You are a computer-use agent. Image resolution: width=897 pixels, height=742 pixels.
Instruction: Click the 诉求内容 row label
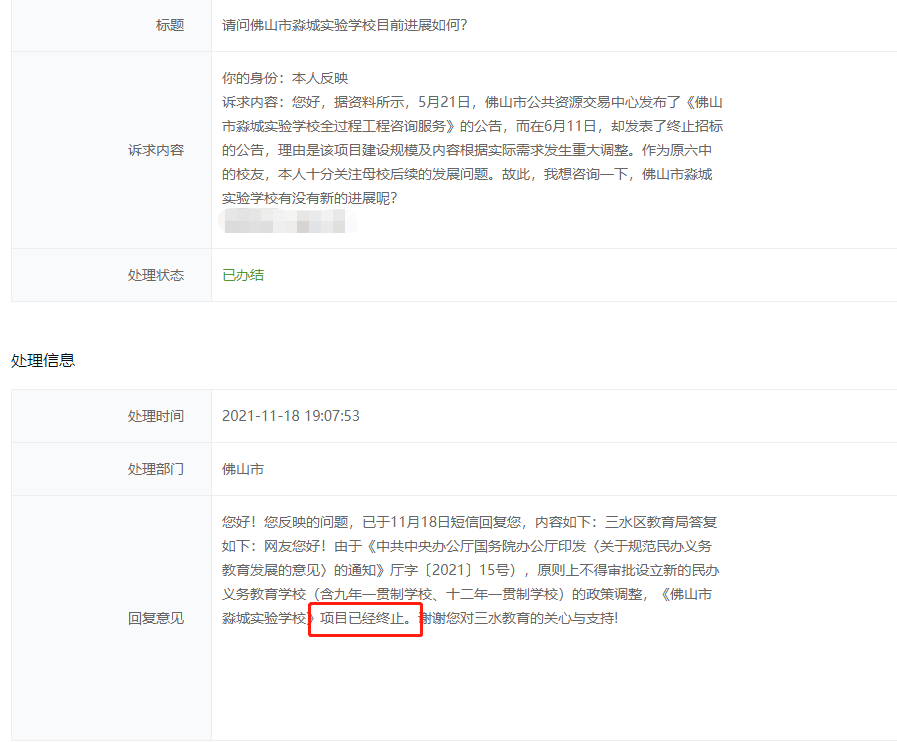coord(156,150)
